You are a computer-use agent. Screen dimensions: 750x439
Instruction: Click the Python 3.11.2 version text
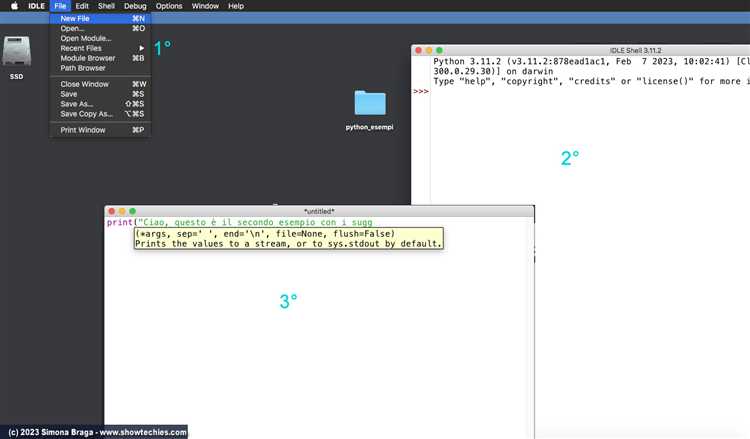[x=467, y=61]
